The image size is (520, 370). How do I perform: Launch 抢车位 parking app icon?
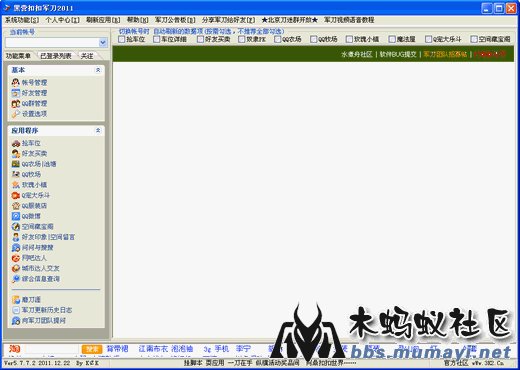[x=16, y=143]
